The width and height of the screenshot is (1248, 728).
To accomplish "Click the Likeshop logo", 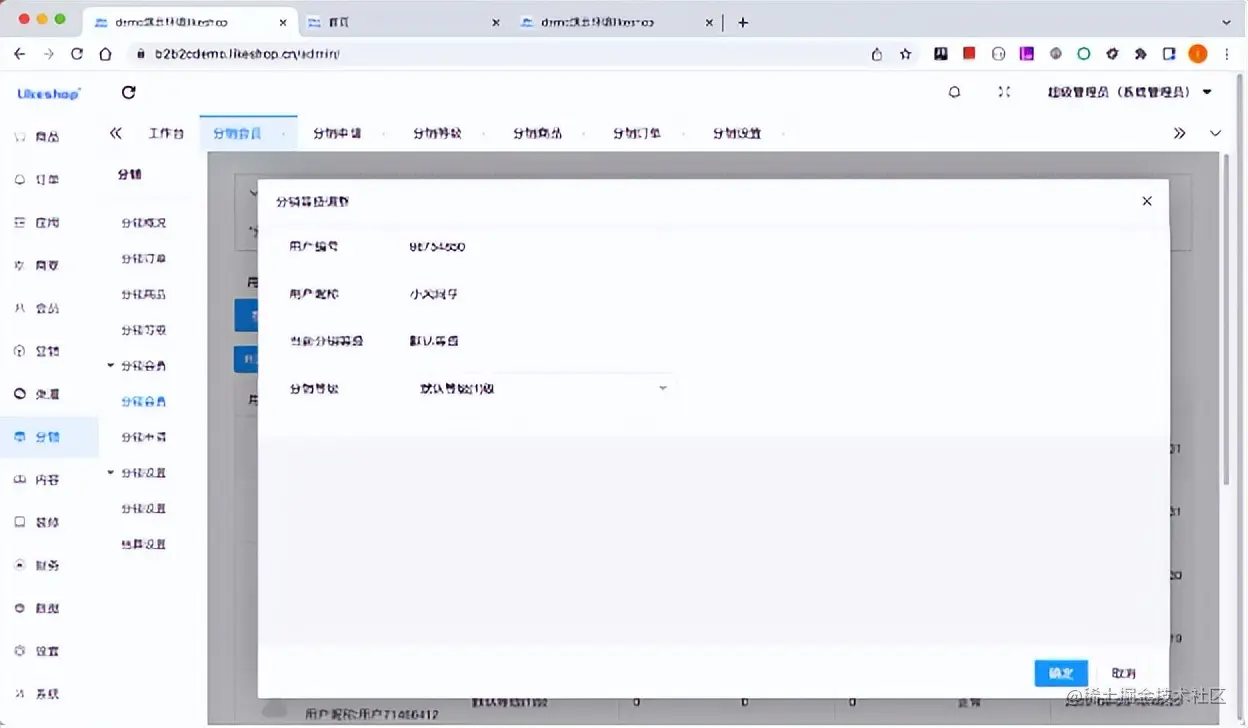I will (x=48, y=93).
